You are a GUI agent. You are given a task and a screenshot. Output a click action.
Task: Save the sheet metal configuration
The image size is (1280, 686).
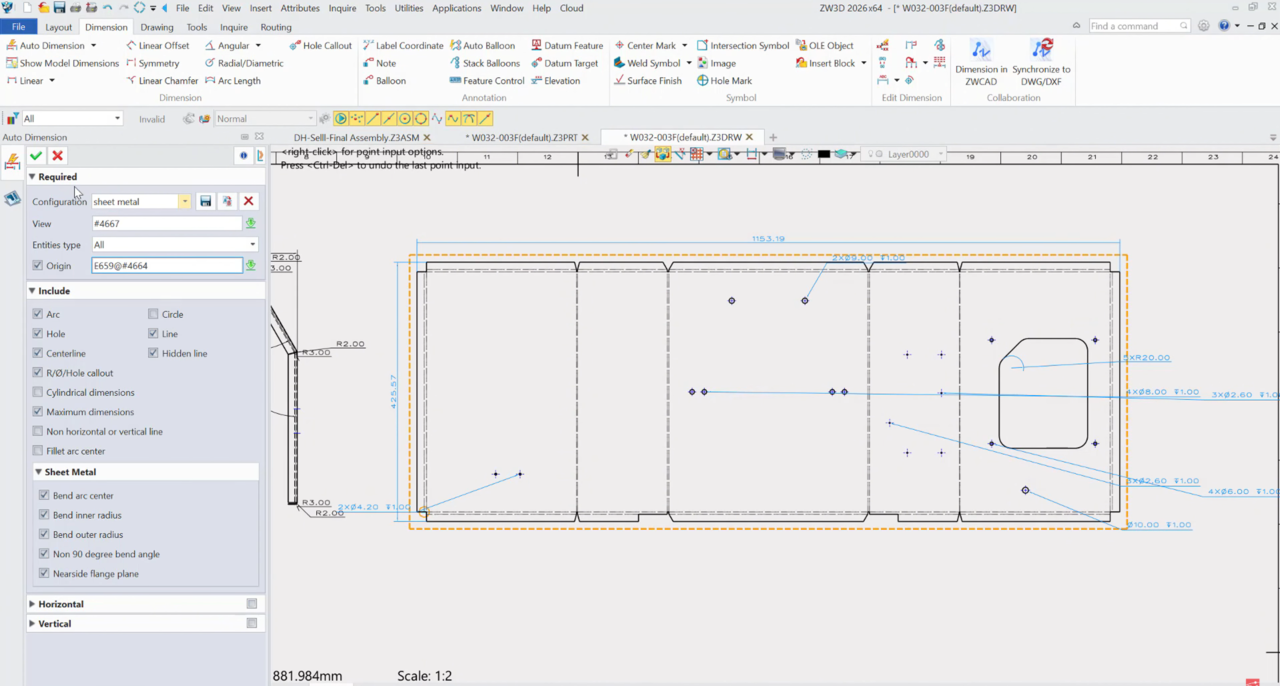[205, 202]
